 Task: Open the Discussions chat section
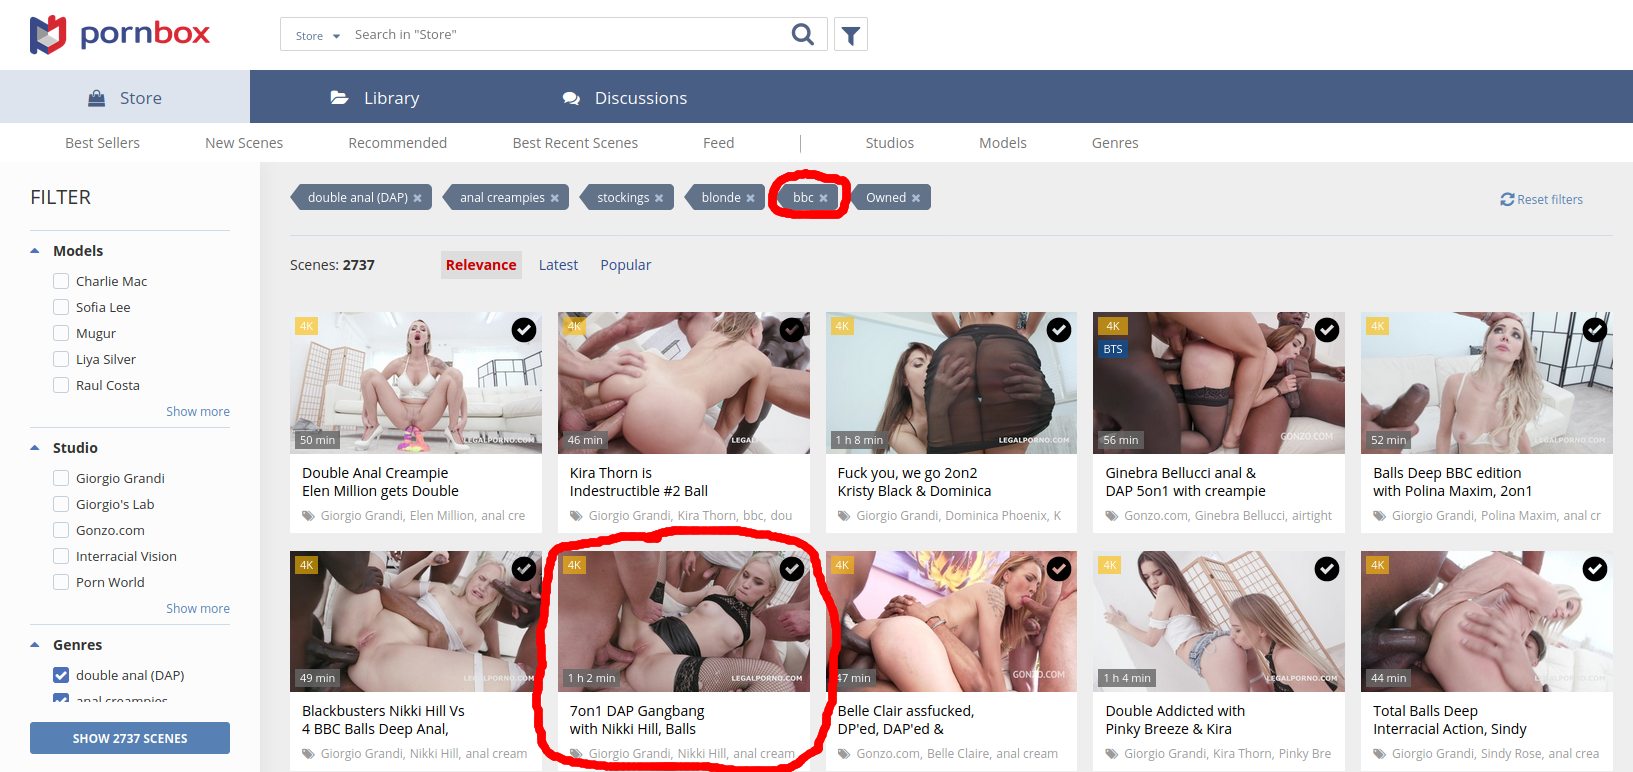click(625, 98)
